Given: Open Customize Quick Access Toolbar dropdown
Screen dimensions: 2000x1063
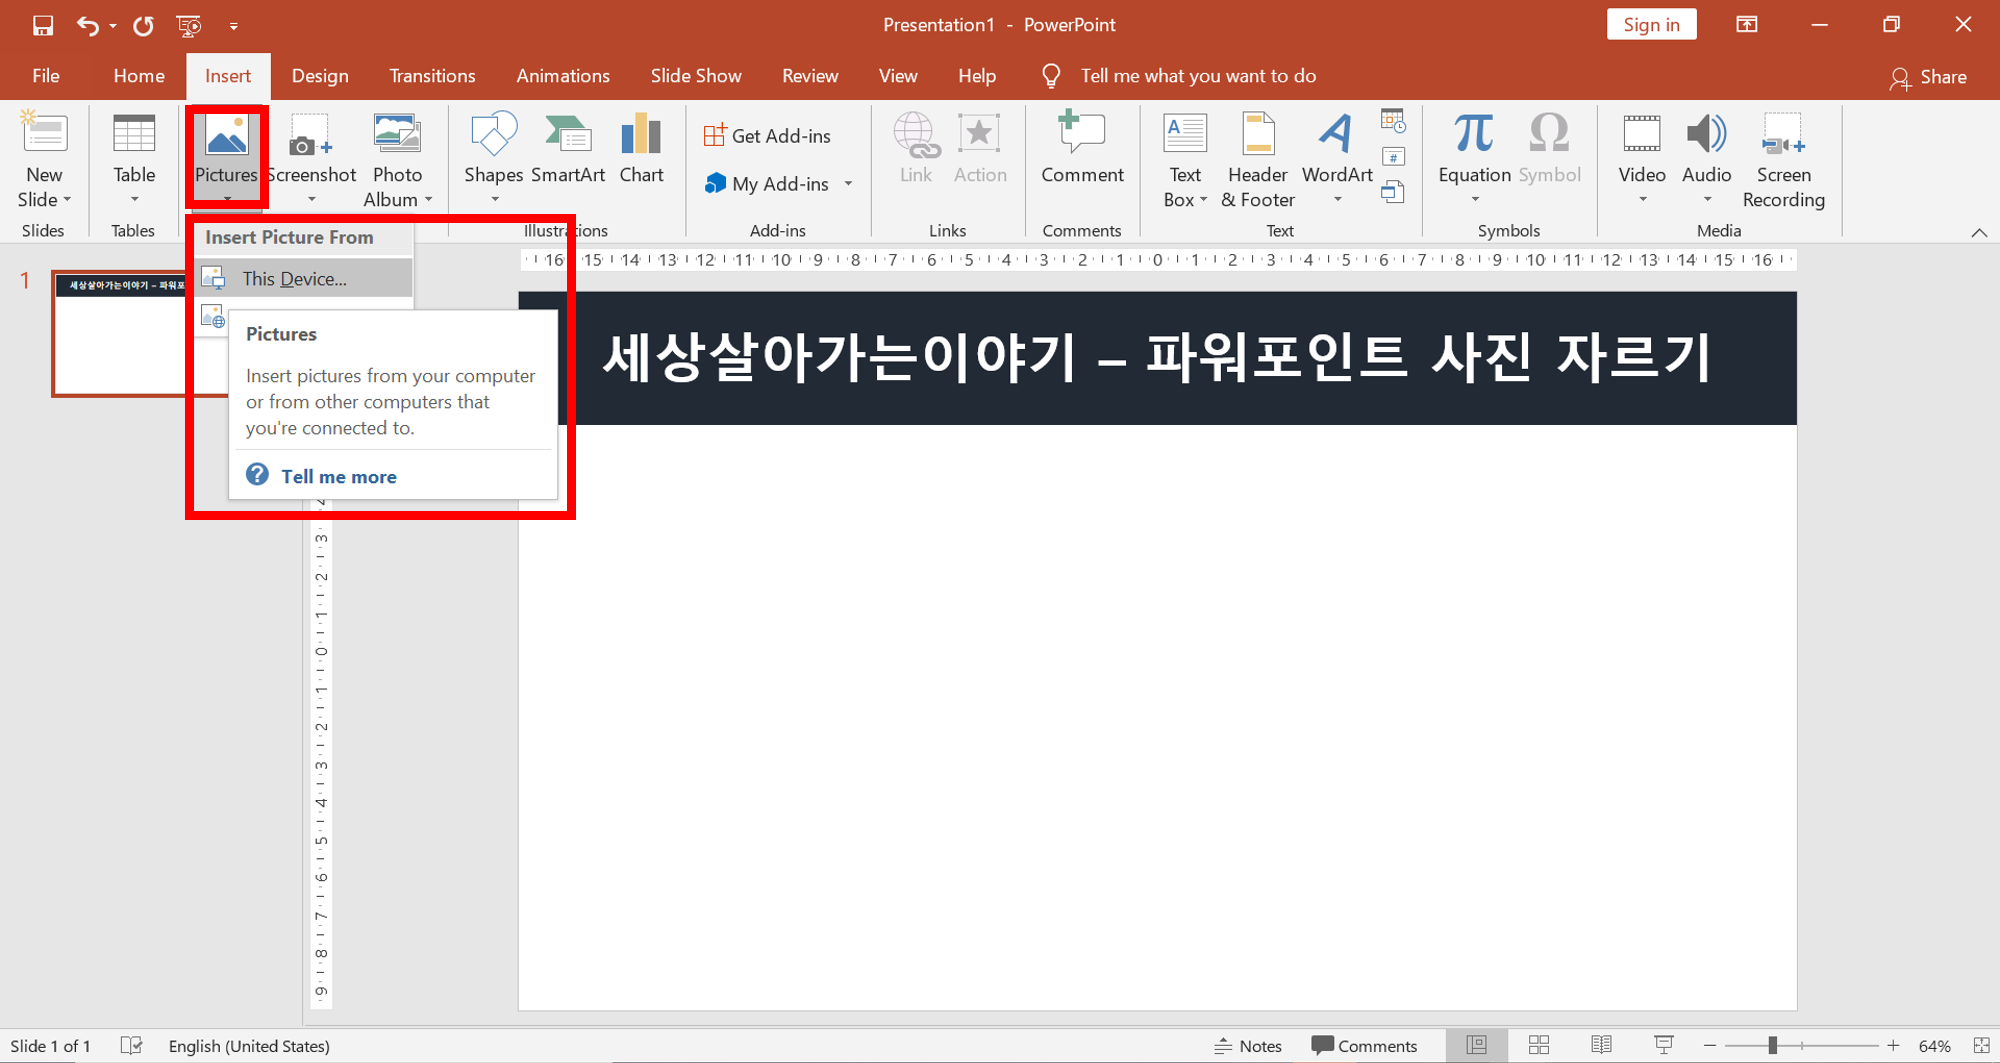Looking at the screenshot, I should click(233, 26).
